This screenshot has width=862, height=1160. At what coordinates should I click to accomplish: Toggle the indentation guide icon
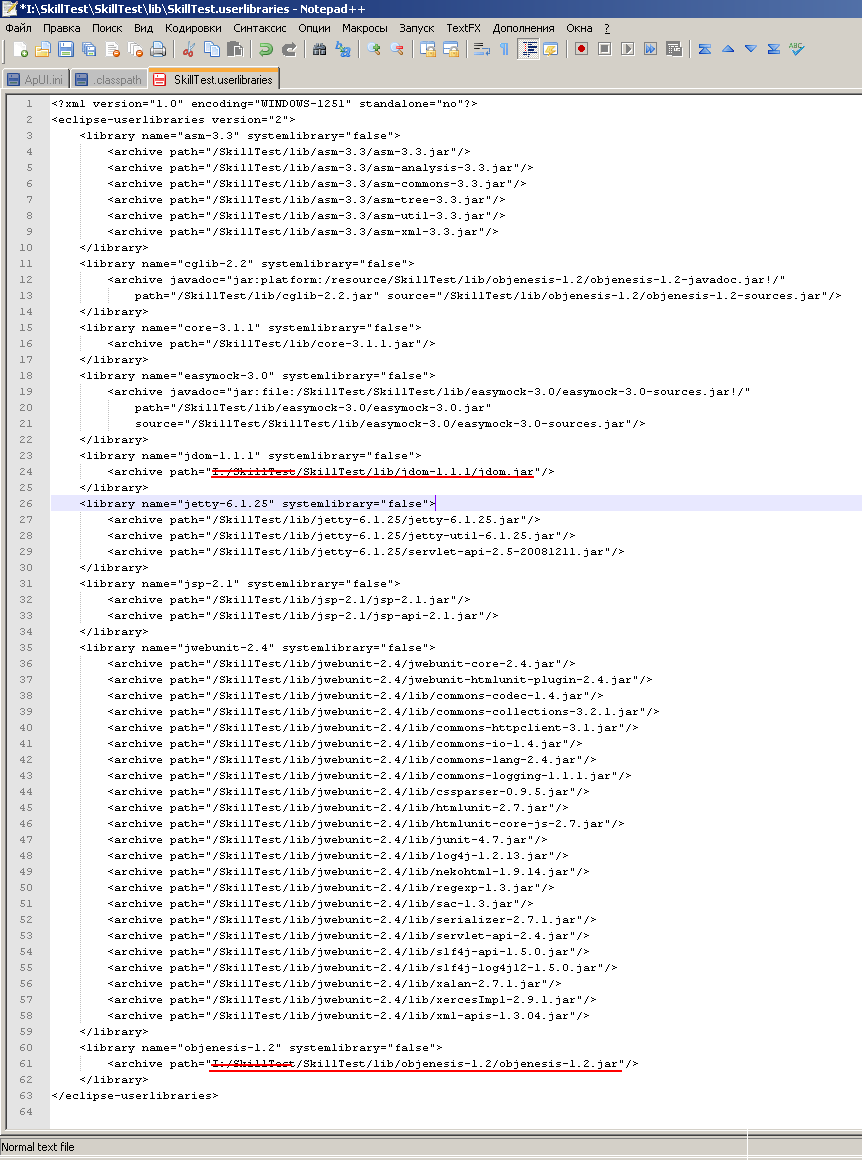click(x=528, y=48)
